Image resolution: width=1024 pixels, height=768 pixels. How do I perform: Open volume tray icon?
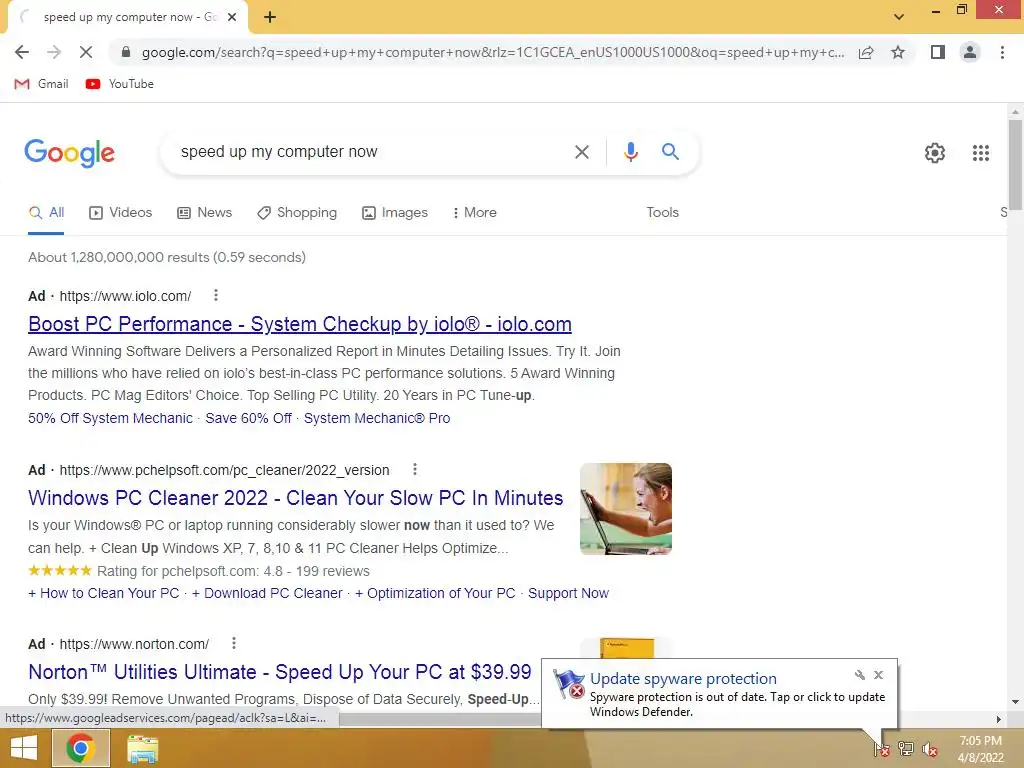tap(930, 749)
